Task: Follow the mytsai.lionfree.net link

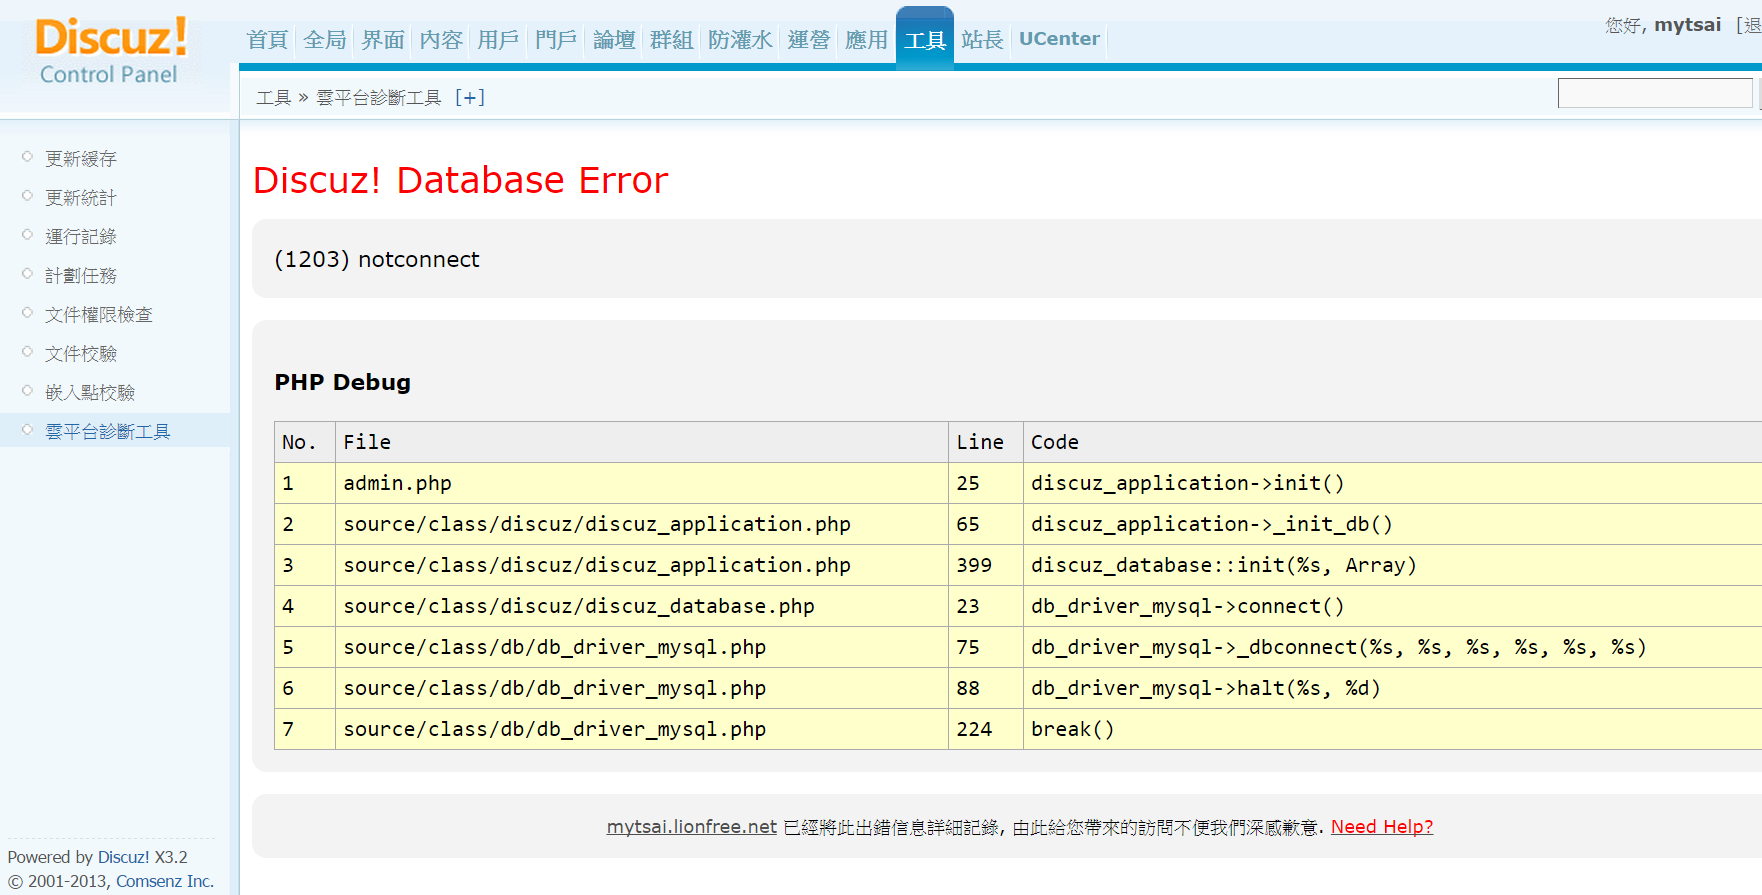Action: tap(692, 827)
